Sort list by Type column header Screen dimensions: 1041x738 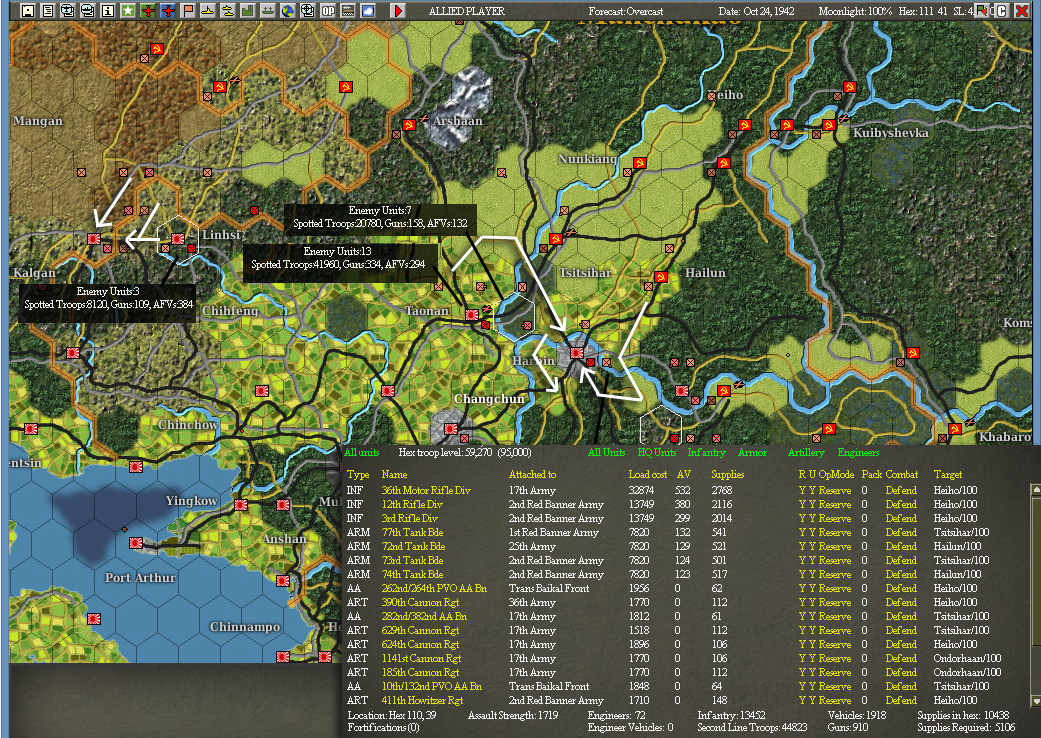coord(358,475)
